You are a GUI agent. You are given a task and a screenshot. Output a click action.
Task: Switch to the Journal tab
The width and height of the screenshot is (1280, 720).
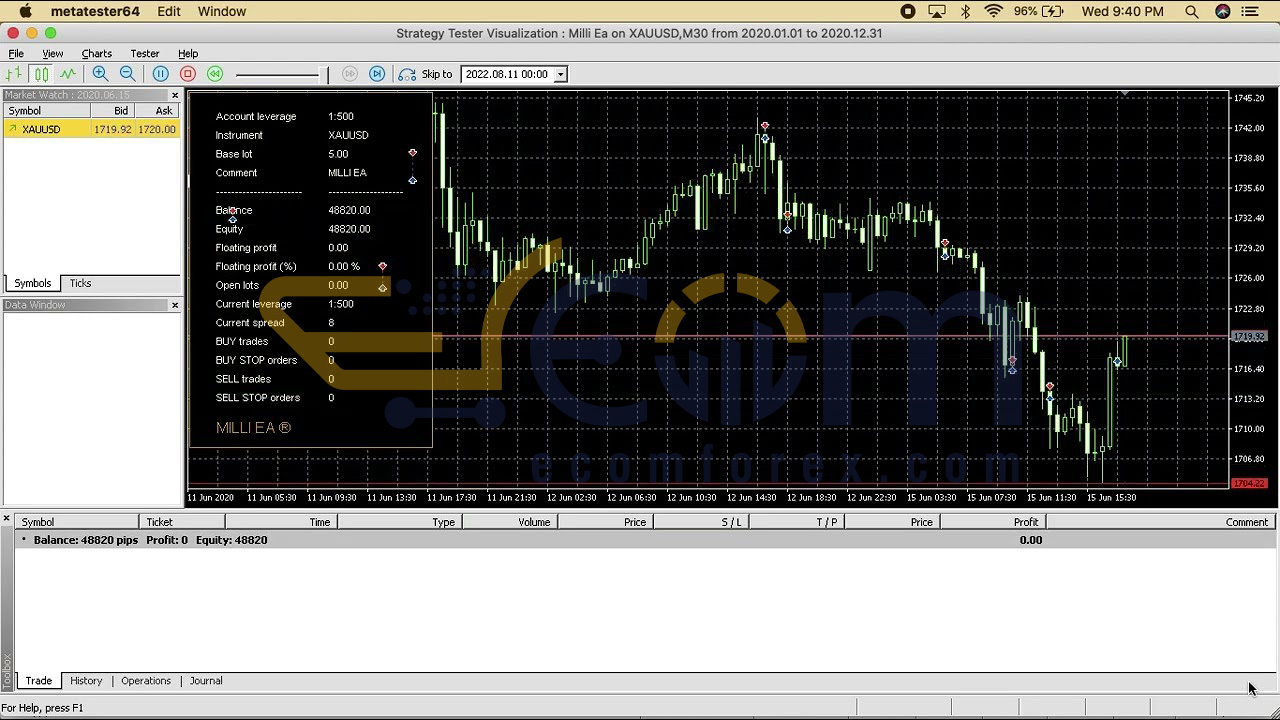(206, 681)
